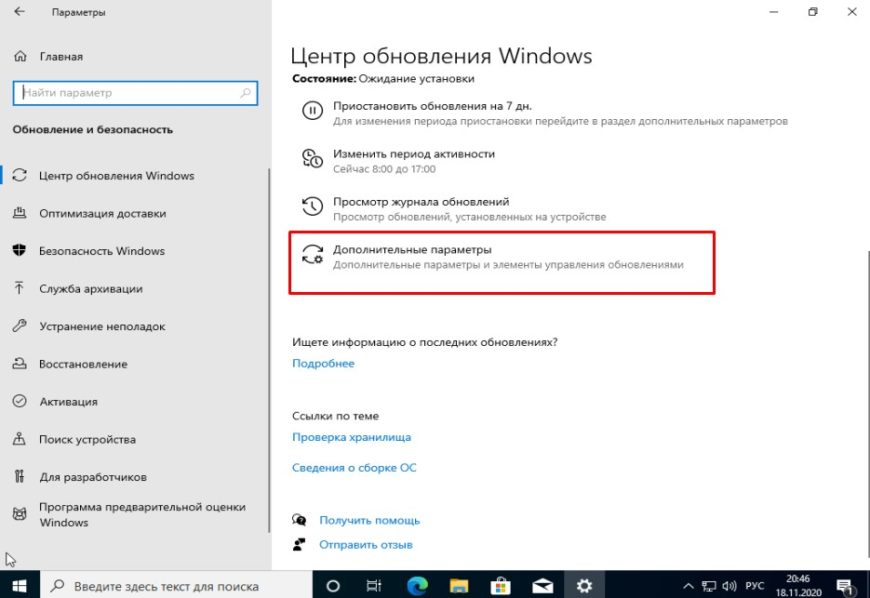The image size is (870, 598).
Task: Open the Проверка хранилища link
Action: [x=352, y=437]
